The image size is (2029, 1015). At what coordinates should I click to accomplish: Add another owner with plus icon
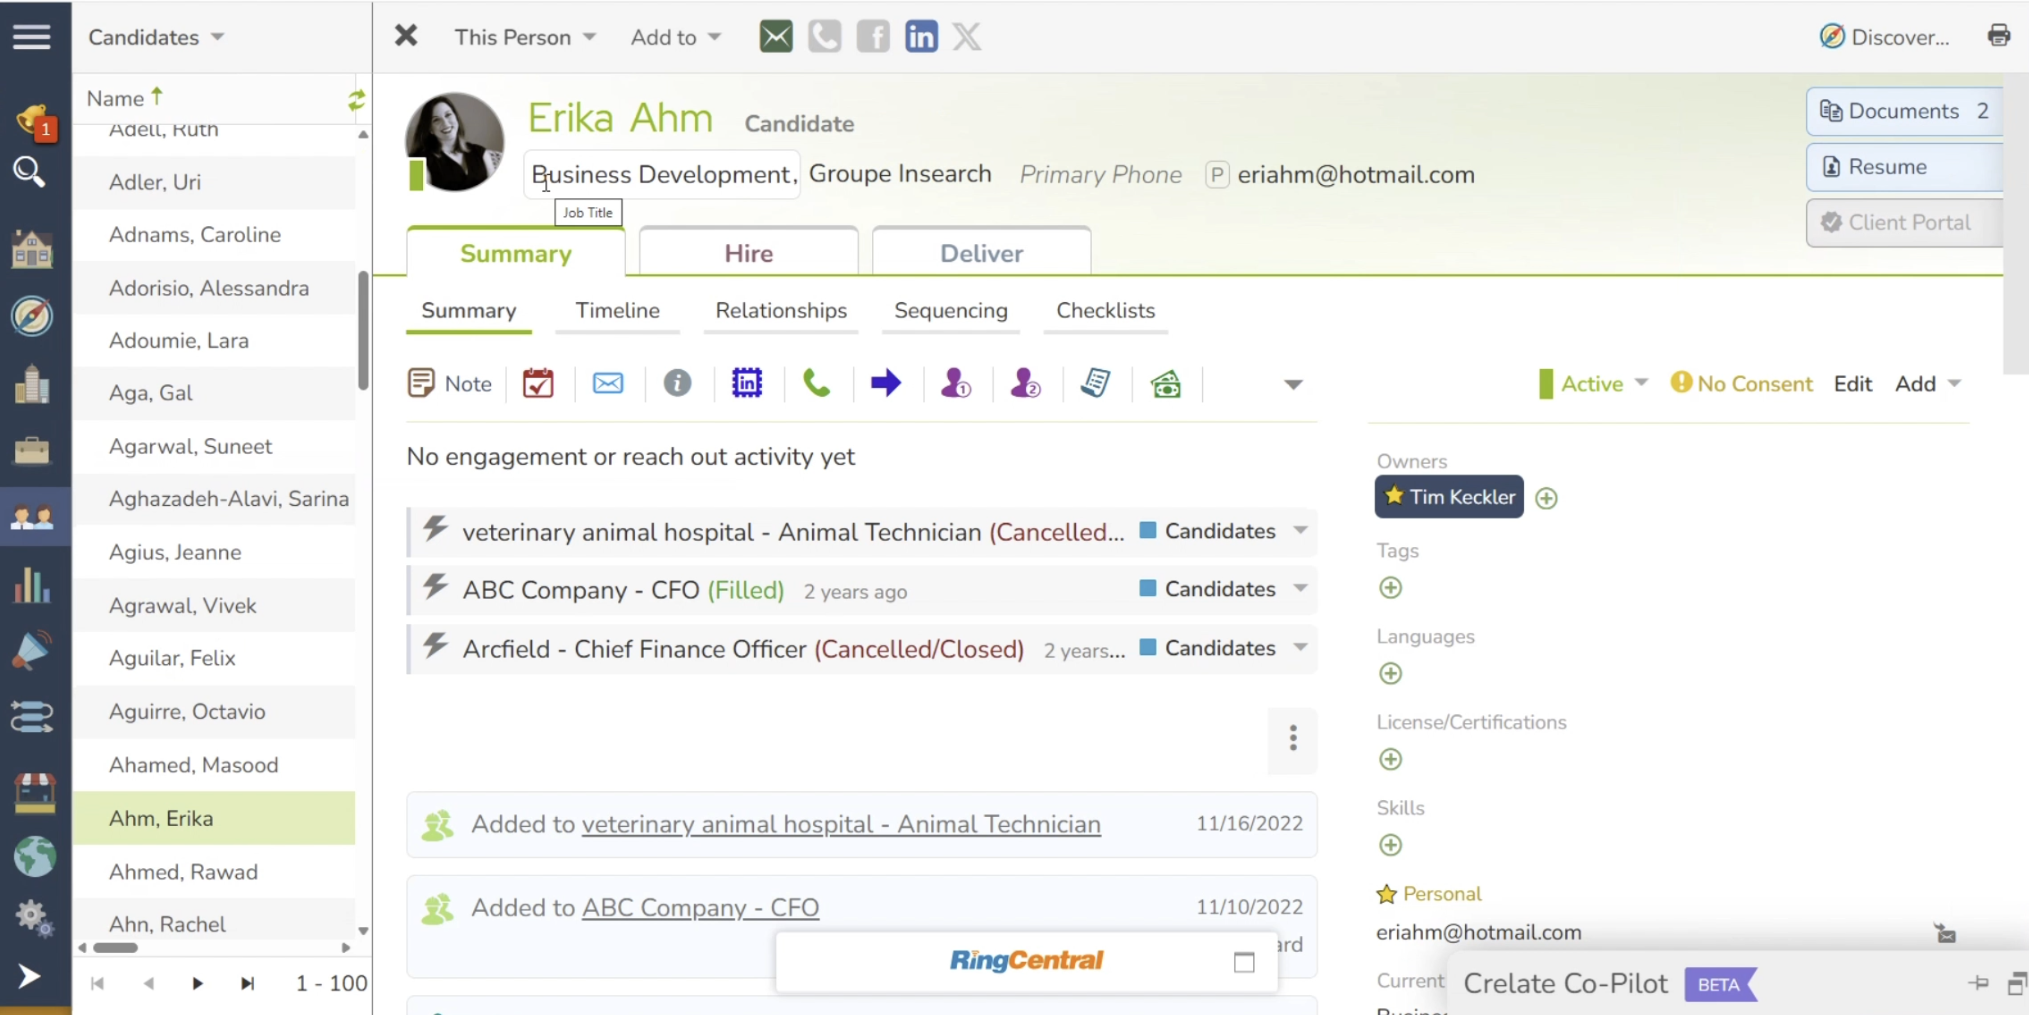coord(1546,498)
